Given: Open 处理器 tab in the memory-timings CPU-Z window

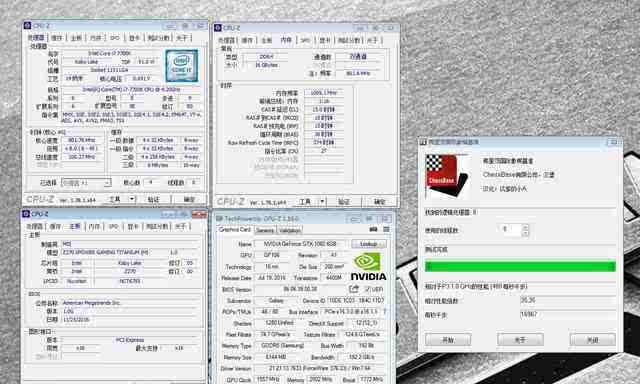Looking at the screenshot, I should (227, 40).
